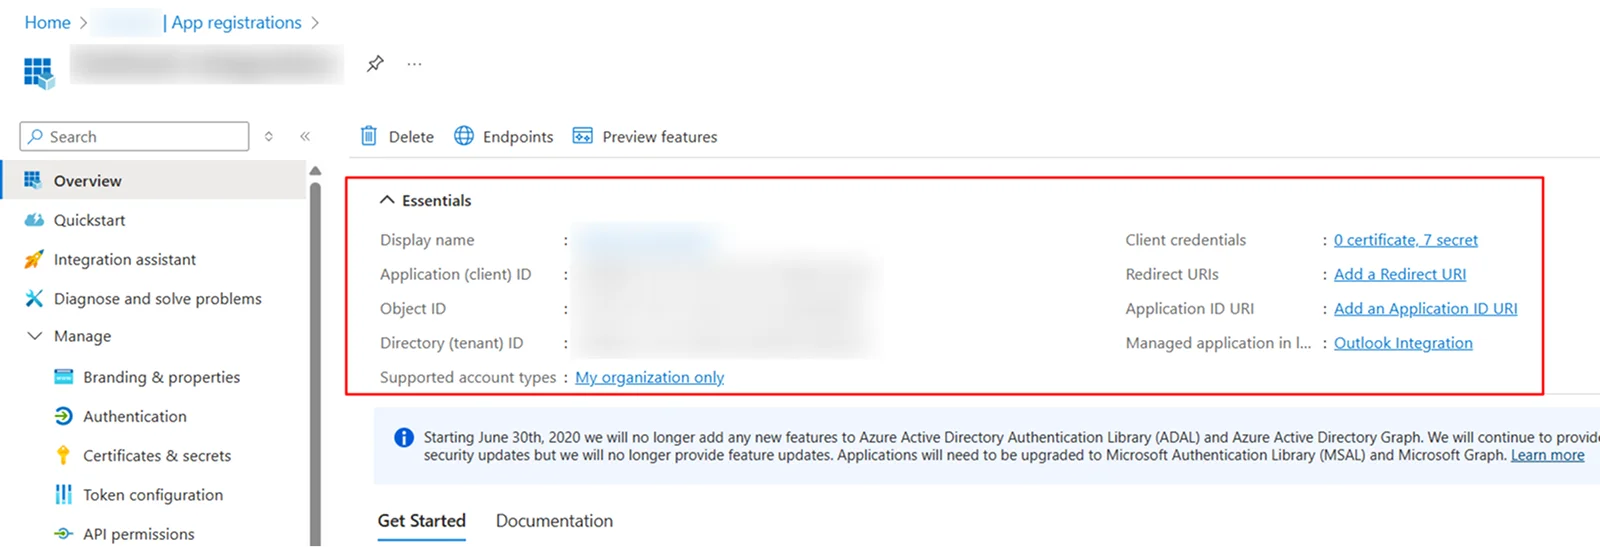Click the Redirect URIs label

point(1172,274)
